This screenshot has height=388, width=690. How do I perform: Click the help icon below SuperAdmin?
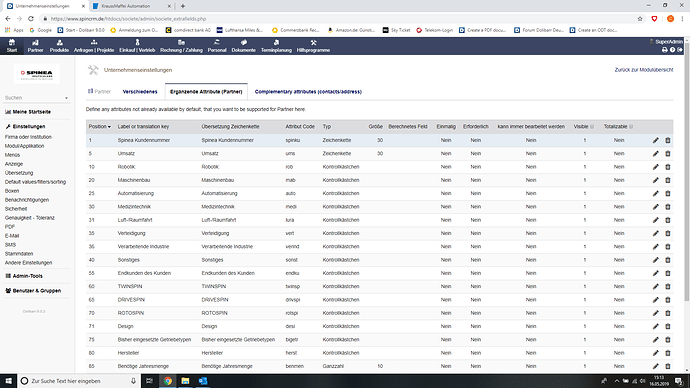click(672, 50)
